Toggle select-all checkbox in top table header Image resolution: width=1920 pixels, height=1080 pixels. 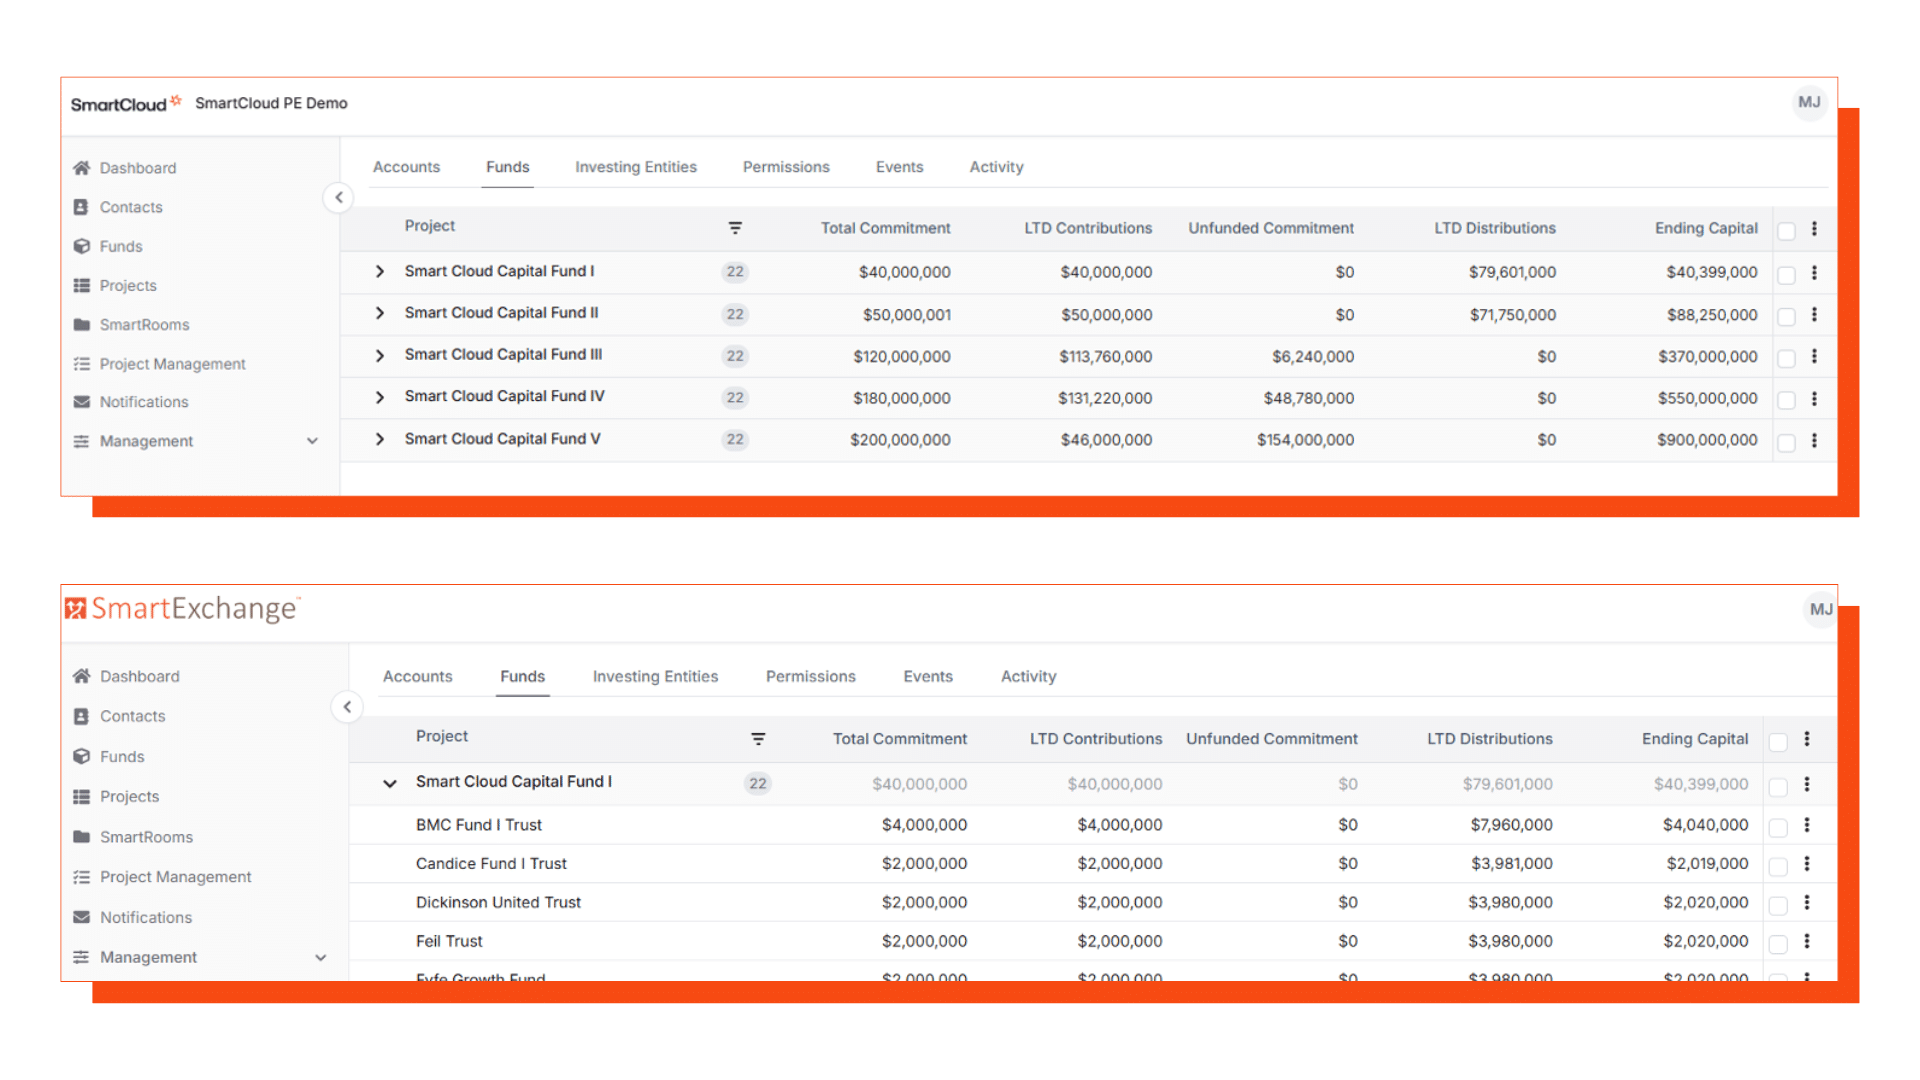1786,231
